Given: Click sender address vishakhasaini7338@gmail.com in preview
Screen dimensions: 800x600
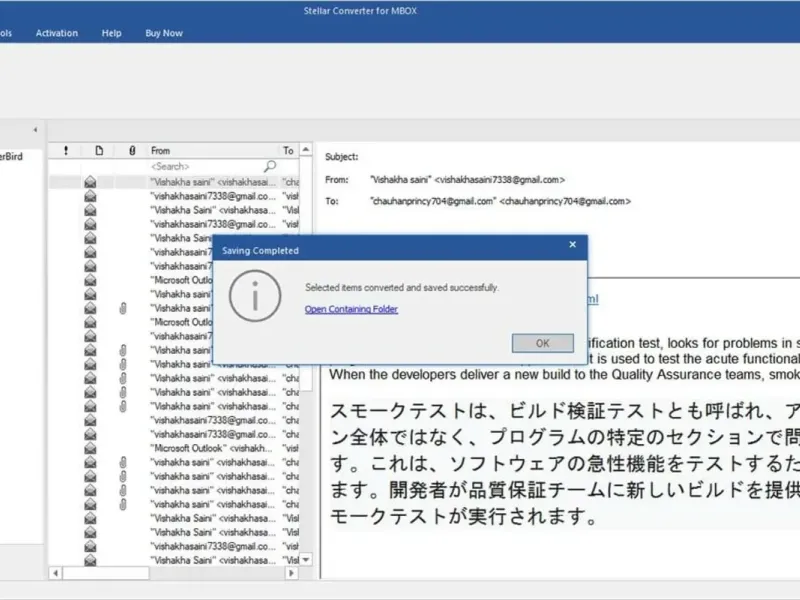Looking at the screenshot, I should (499, 180).
